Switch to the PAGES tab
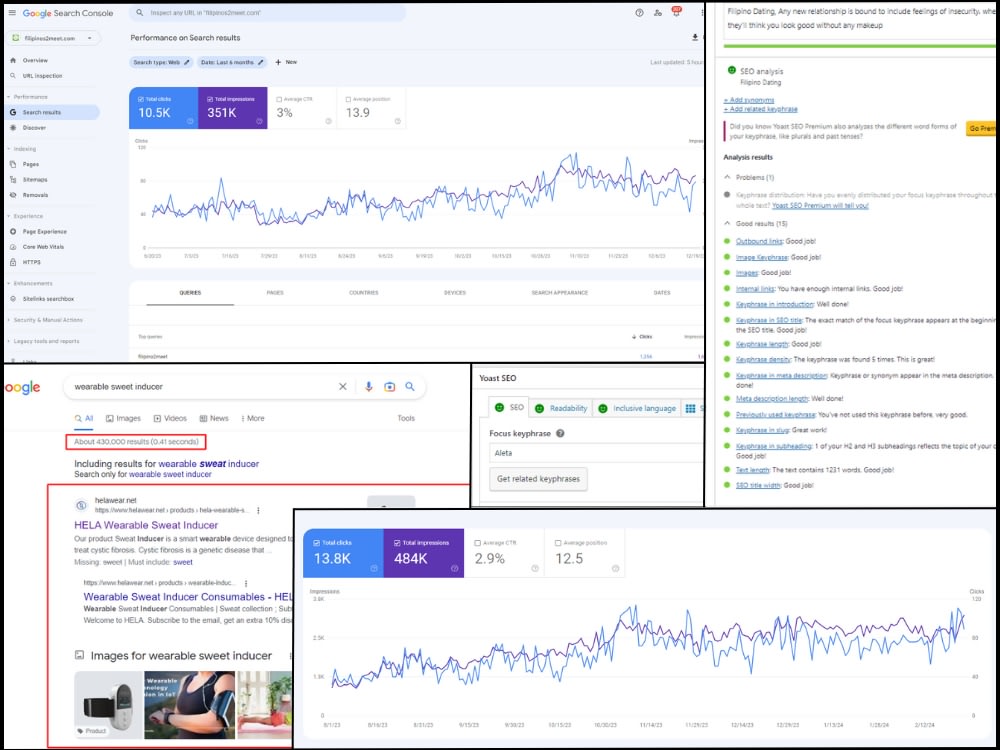The image size is (1000, 750). point(275,293)
